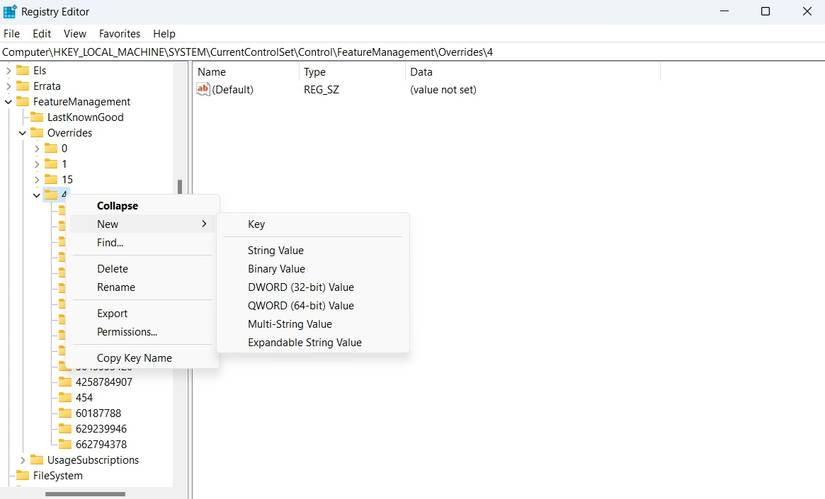Open the Help menu
Screen dimensions: 825x499
[164, 34]
